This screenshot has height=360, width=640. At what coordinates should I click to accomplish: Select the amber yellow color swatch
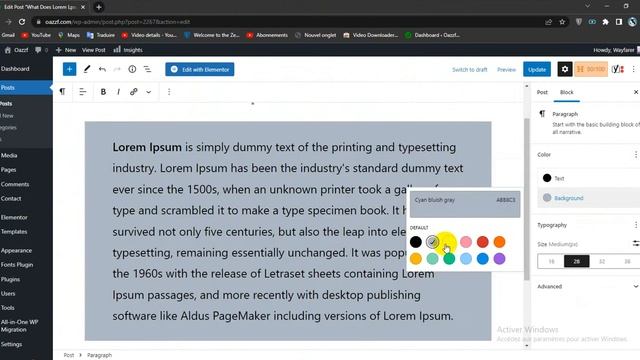(416, 259)
